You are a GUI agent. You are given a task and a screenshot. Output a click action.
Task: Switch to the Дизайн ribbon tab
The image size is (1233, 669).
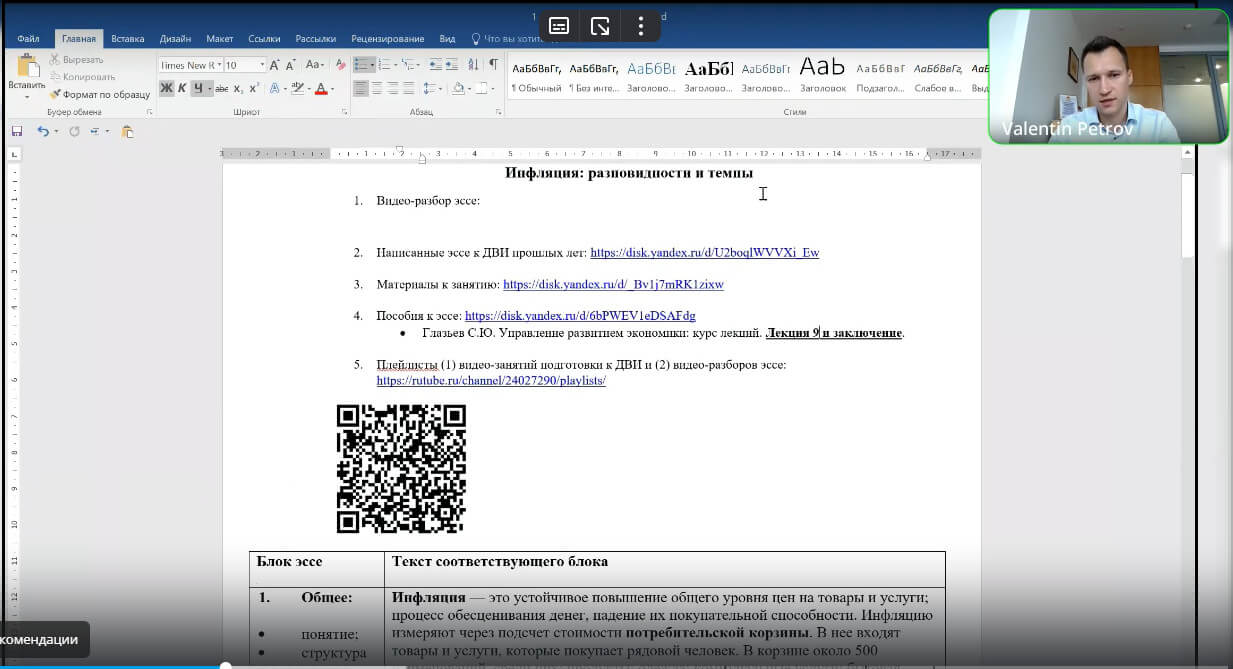pyautogui.click(x=175, y=39)
